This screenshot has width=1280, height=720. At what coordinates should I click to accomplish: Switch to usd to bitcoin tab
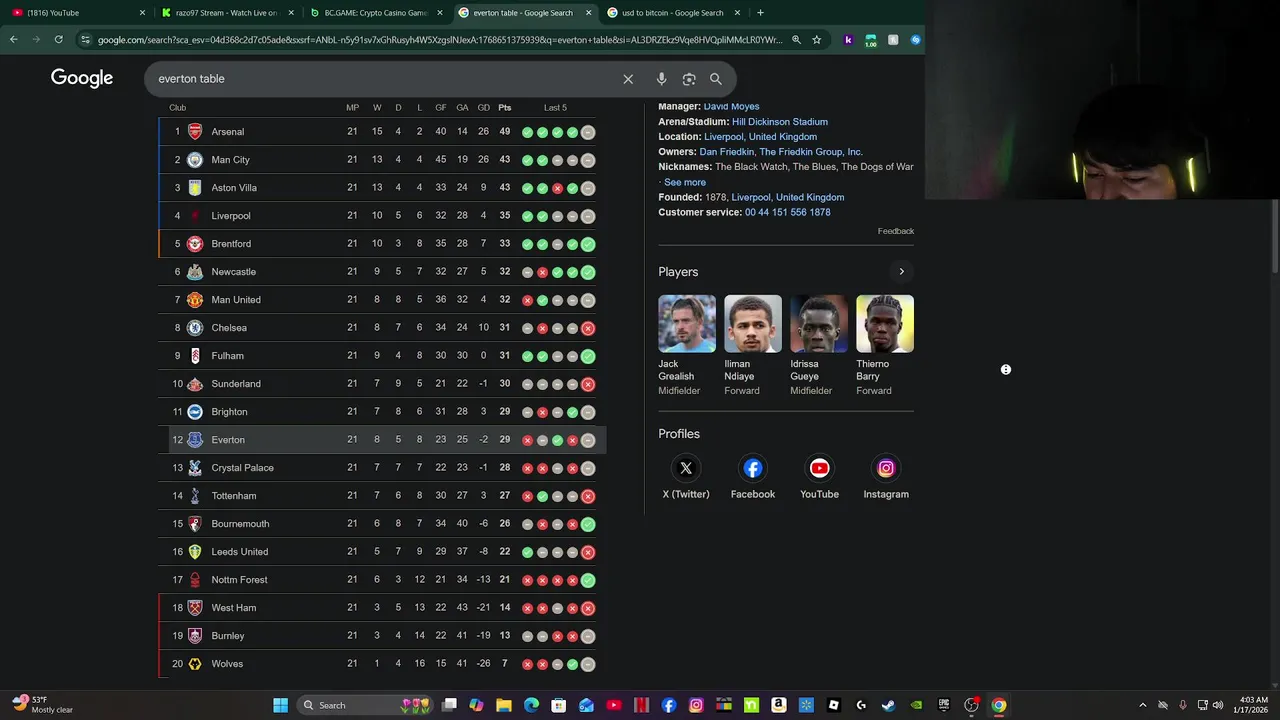coord(671,13)
